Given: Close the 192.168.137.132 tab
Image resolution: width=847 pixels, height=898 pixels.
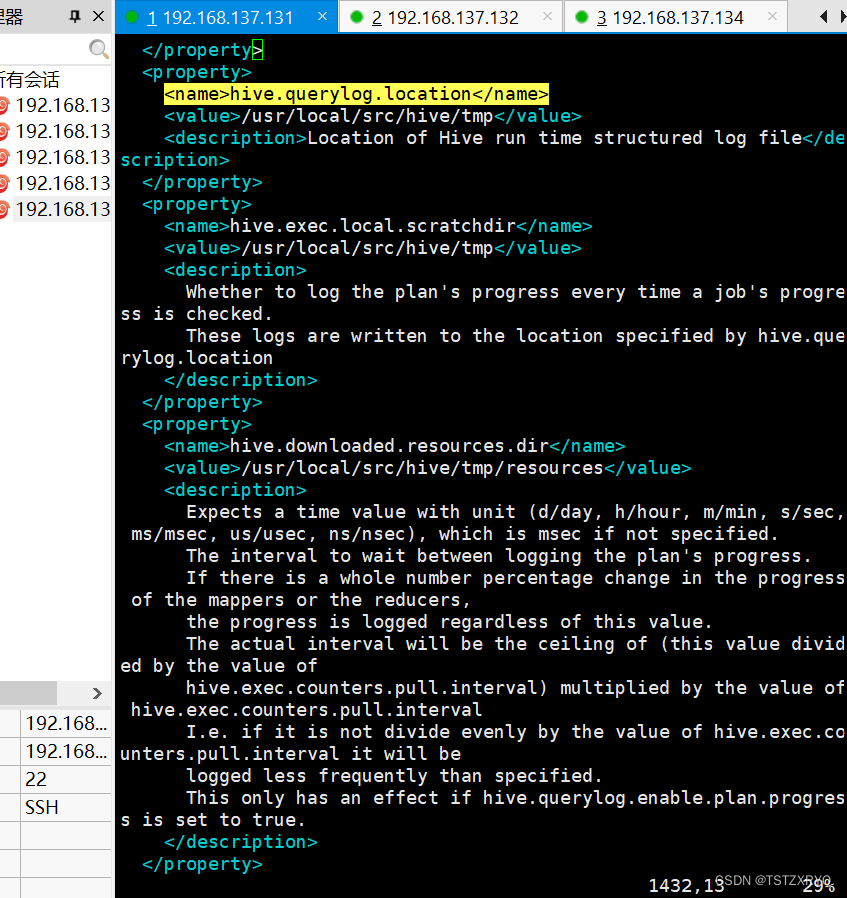Looking at the screenshot, I should click(x=547, y=17).
